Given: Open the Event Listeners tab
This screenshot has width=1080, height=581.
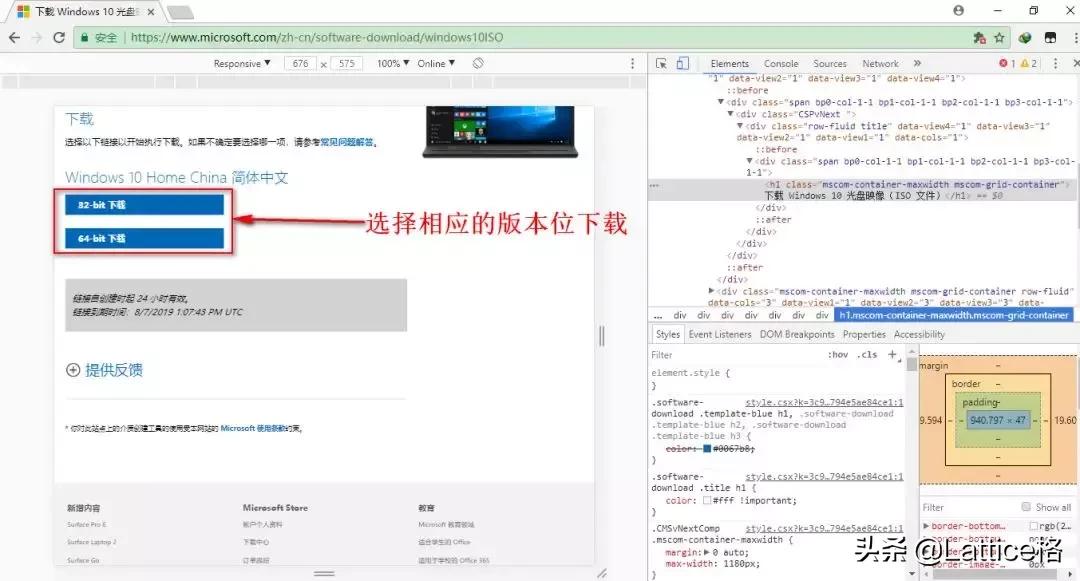Looking at the screenshot, I should coord(720,334).
